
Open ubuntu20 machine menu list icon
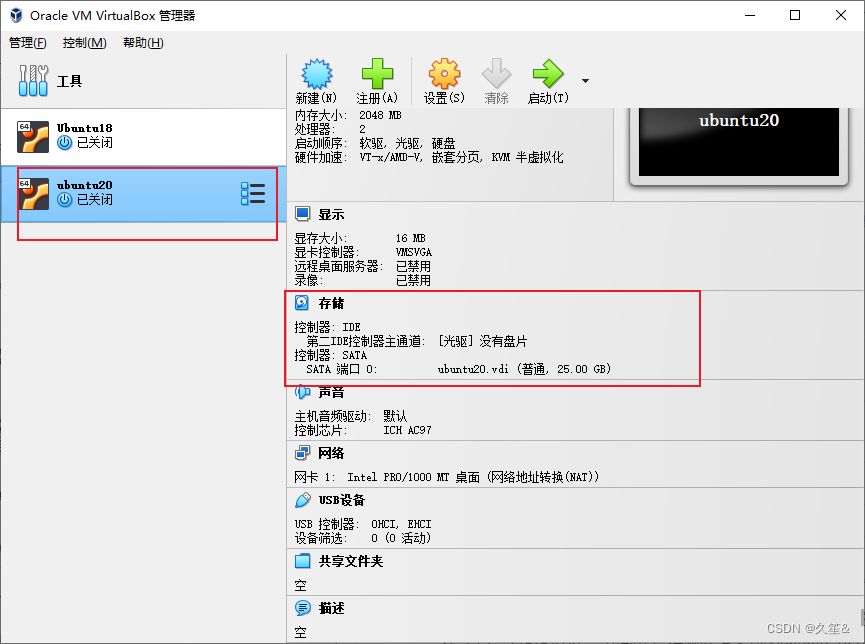pyautogui.click(x=253, y=194)
